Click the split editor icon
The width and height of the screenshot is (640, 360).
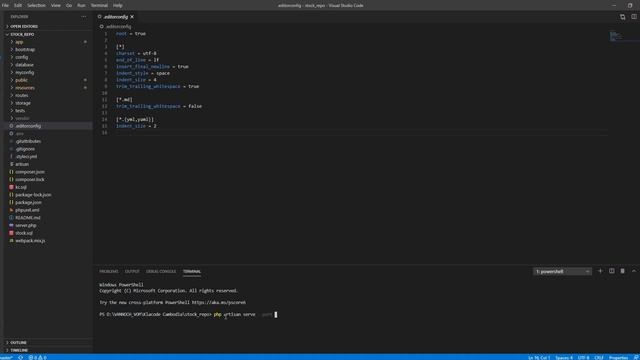click(x=633, y=17)
